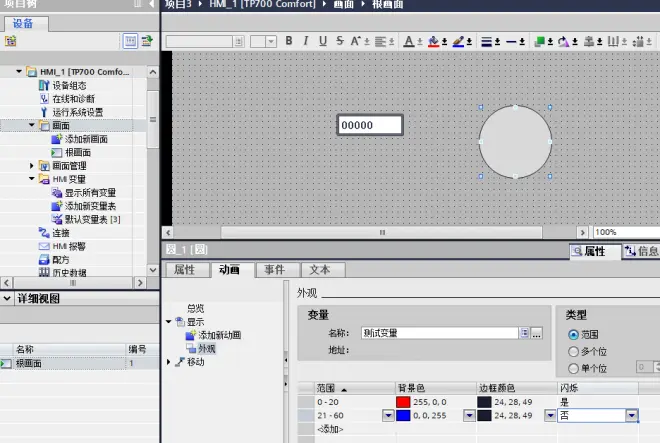Screen dimensions: 660x443
Task: Click 添加新变量表 in the tree
Action: point(90,206)
